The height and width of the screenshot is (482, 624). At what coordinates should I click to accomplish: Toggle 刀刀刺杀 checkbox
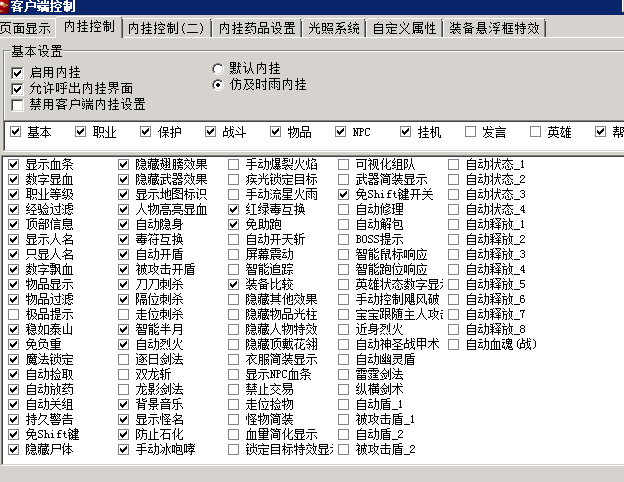123,285
